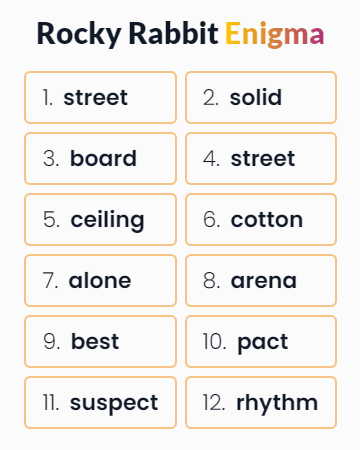
Task: Select the rhythm word box
Action: pos(261,402)
